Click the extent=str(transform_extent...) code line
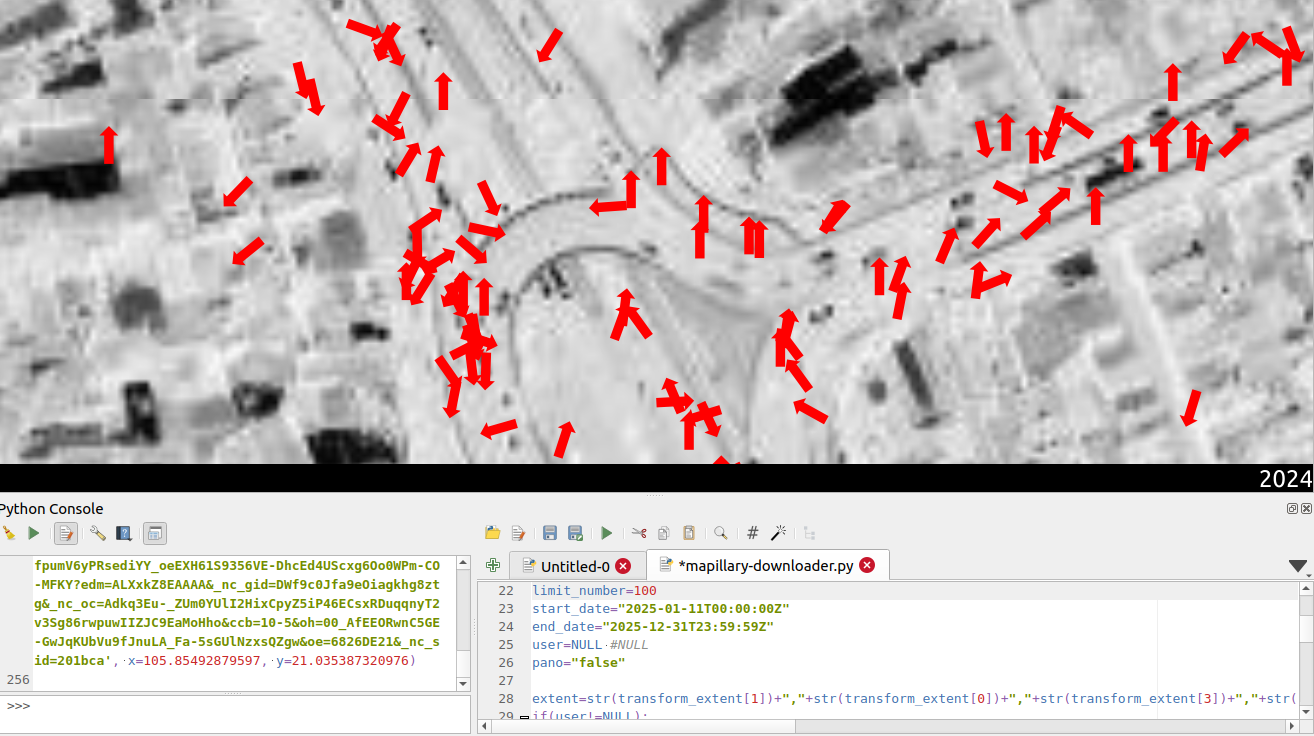 coord(914,698)
